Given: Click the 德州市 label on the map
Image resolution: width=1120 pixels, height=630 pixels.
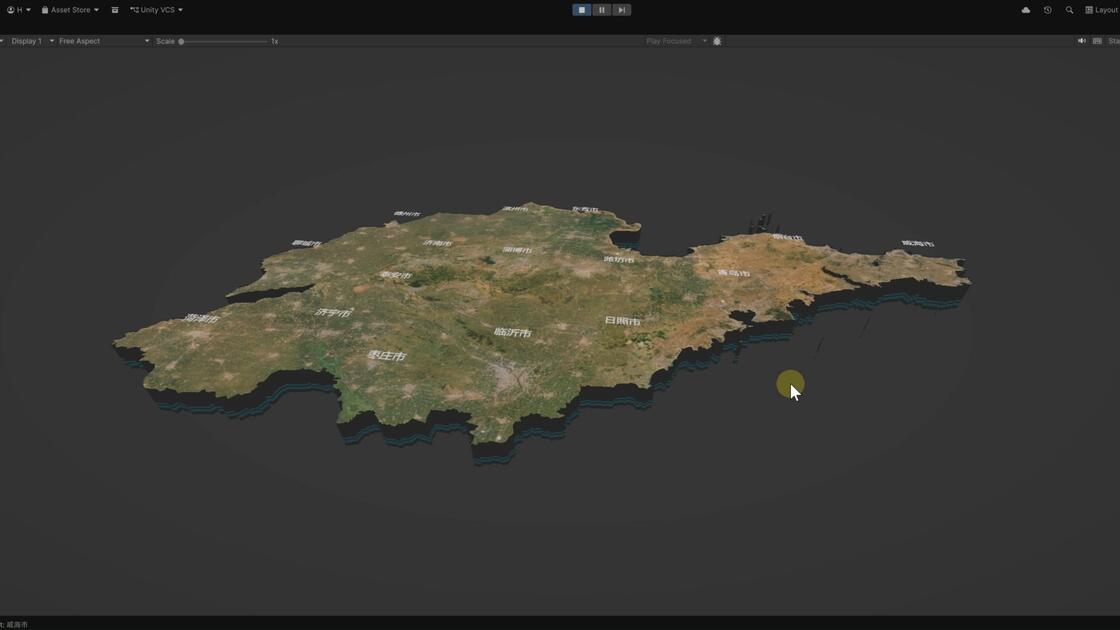Looking at the screenshot, I should (407, 214).
